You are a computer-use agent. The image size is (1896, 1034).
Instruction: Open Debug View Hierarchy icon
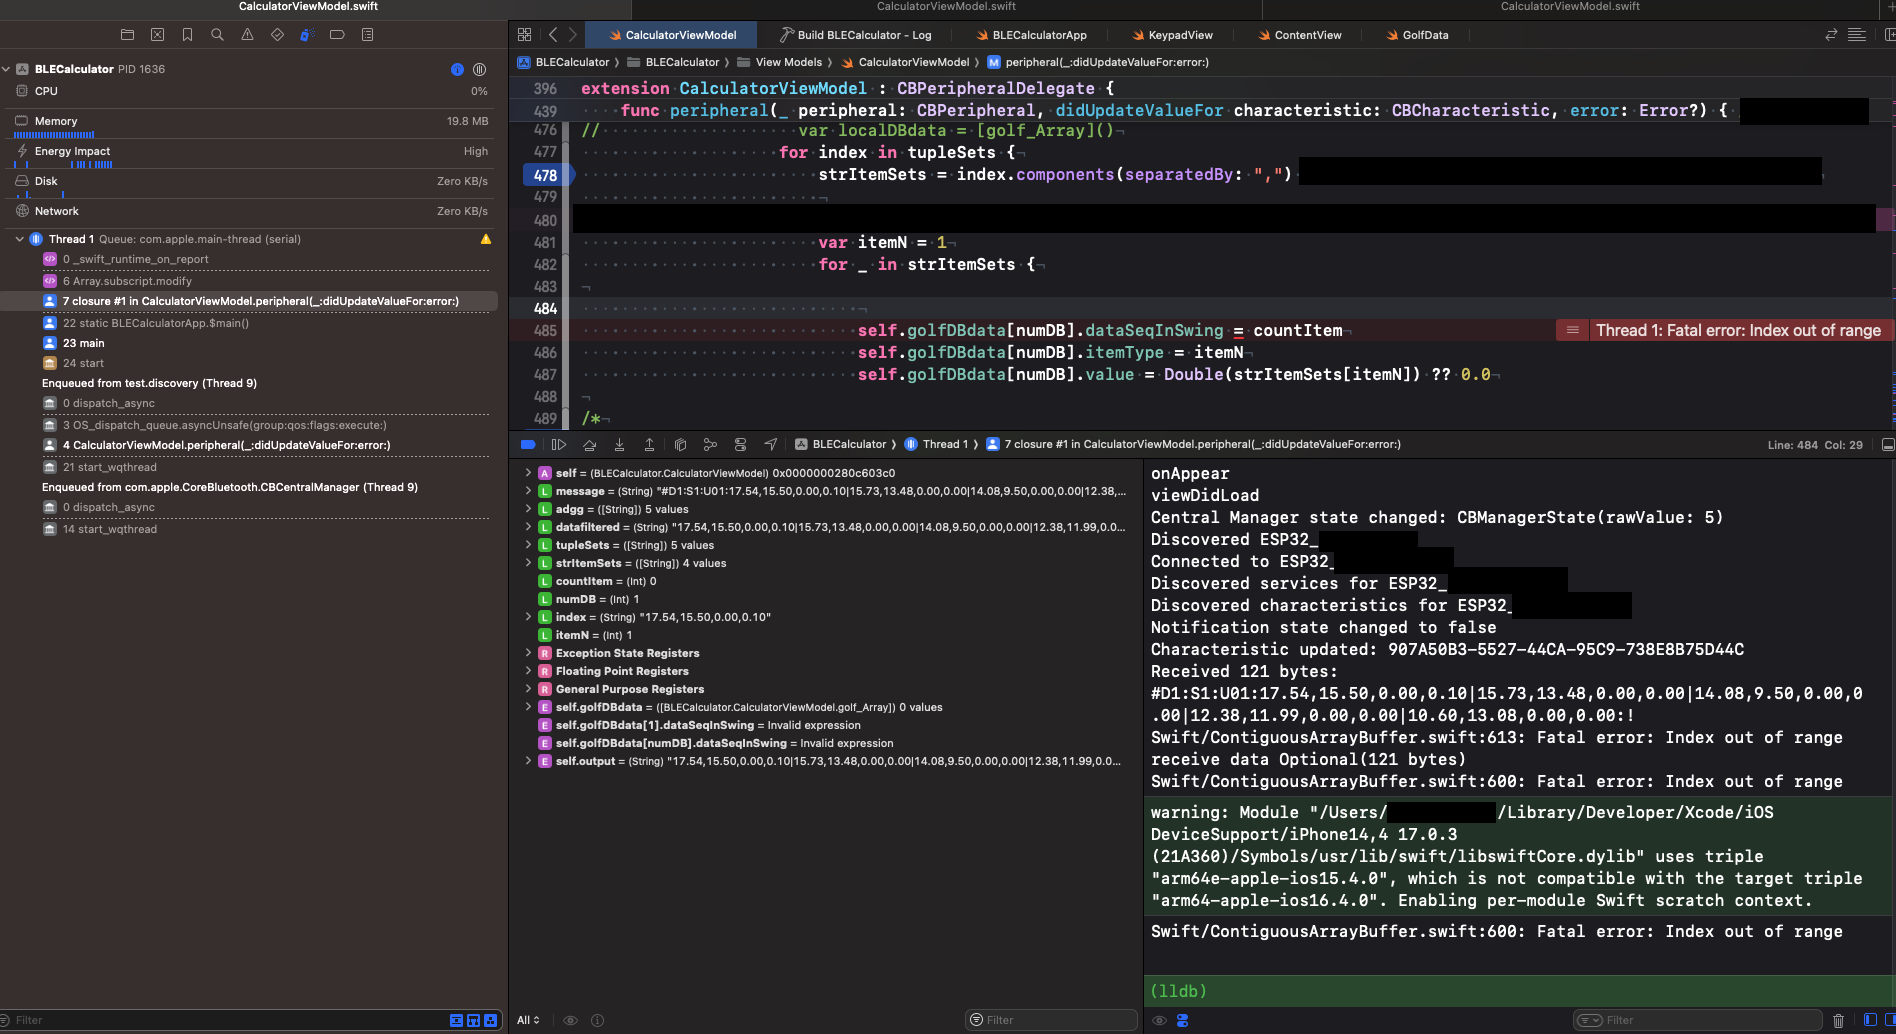(x=680, y=445)
